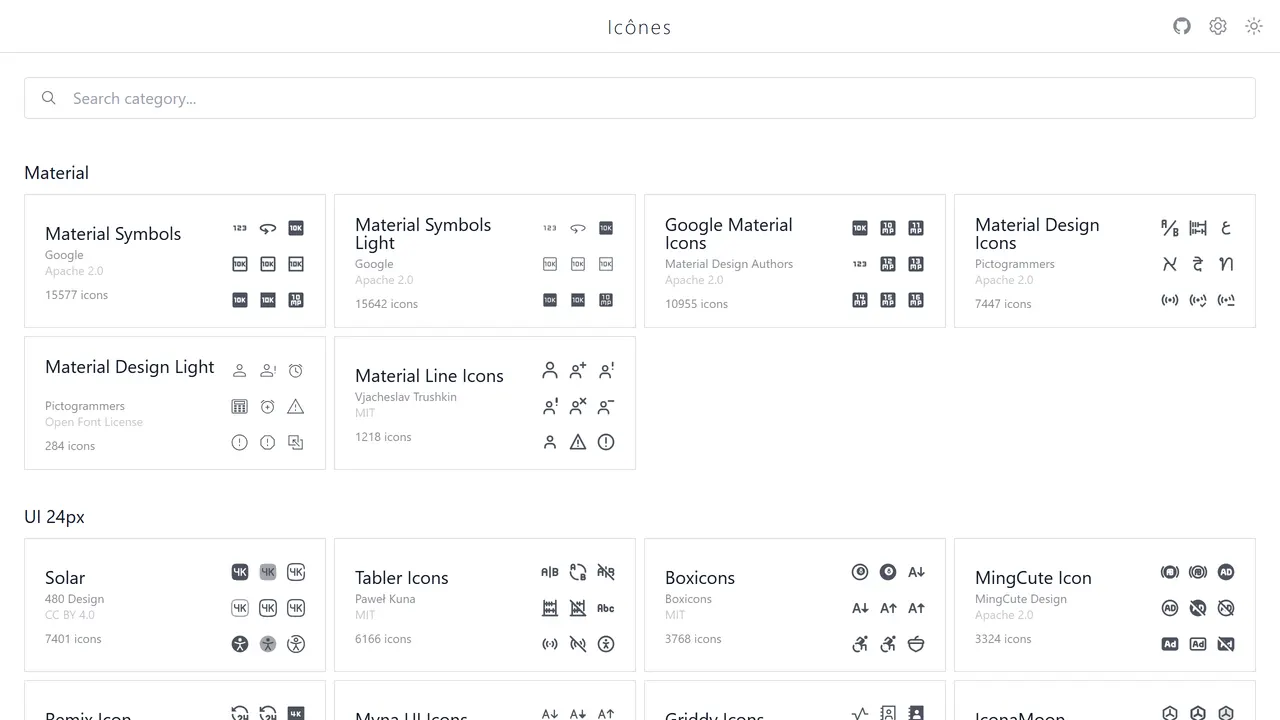1280x720 pixels.
Task: Open the Tabler Icons collection
Action: tap(485, 605)
